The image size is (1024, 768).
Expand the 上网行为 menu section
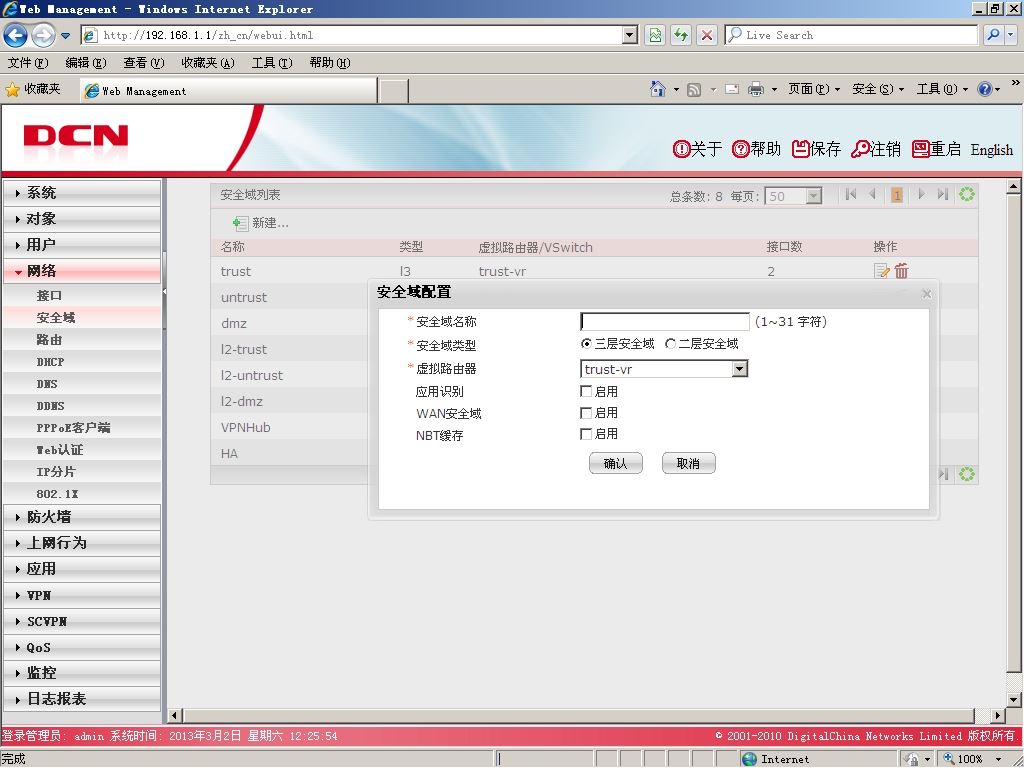pyautogui.click(x=82, y=543)
